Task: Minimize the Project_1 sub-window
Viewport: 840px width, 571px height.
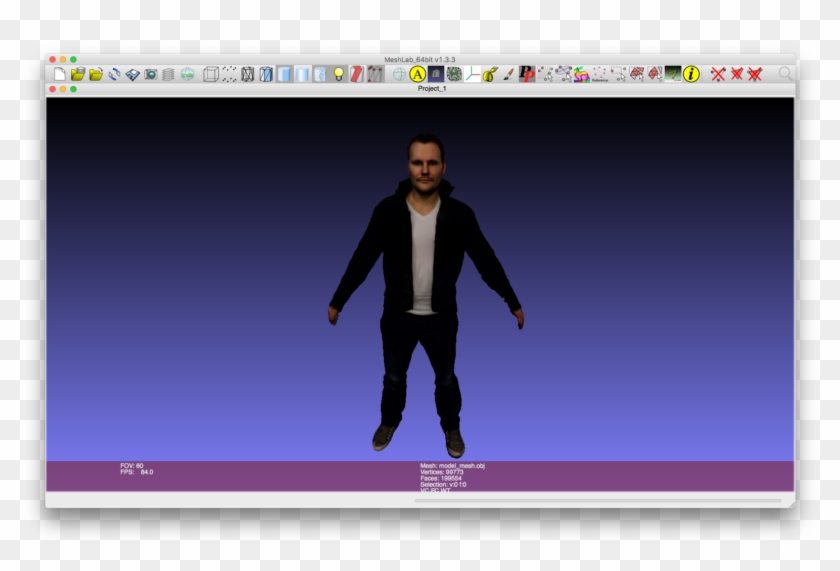Action: click(63, 89)
